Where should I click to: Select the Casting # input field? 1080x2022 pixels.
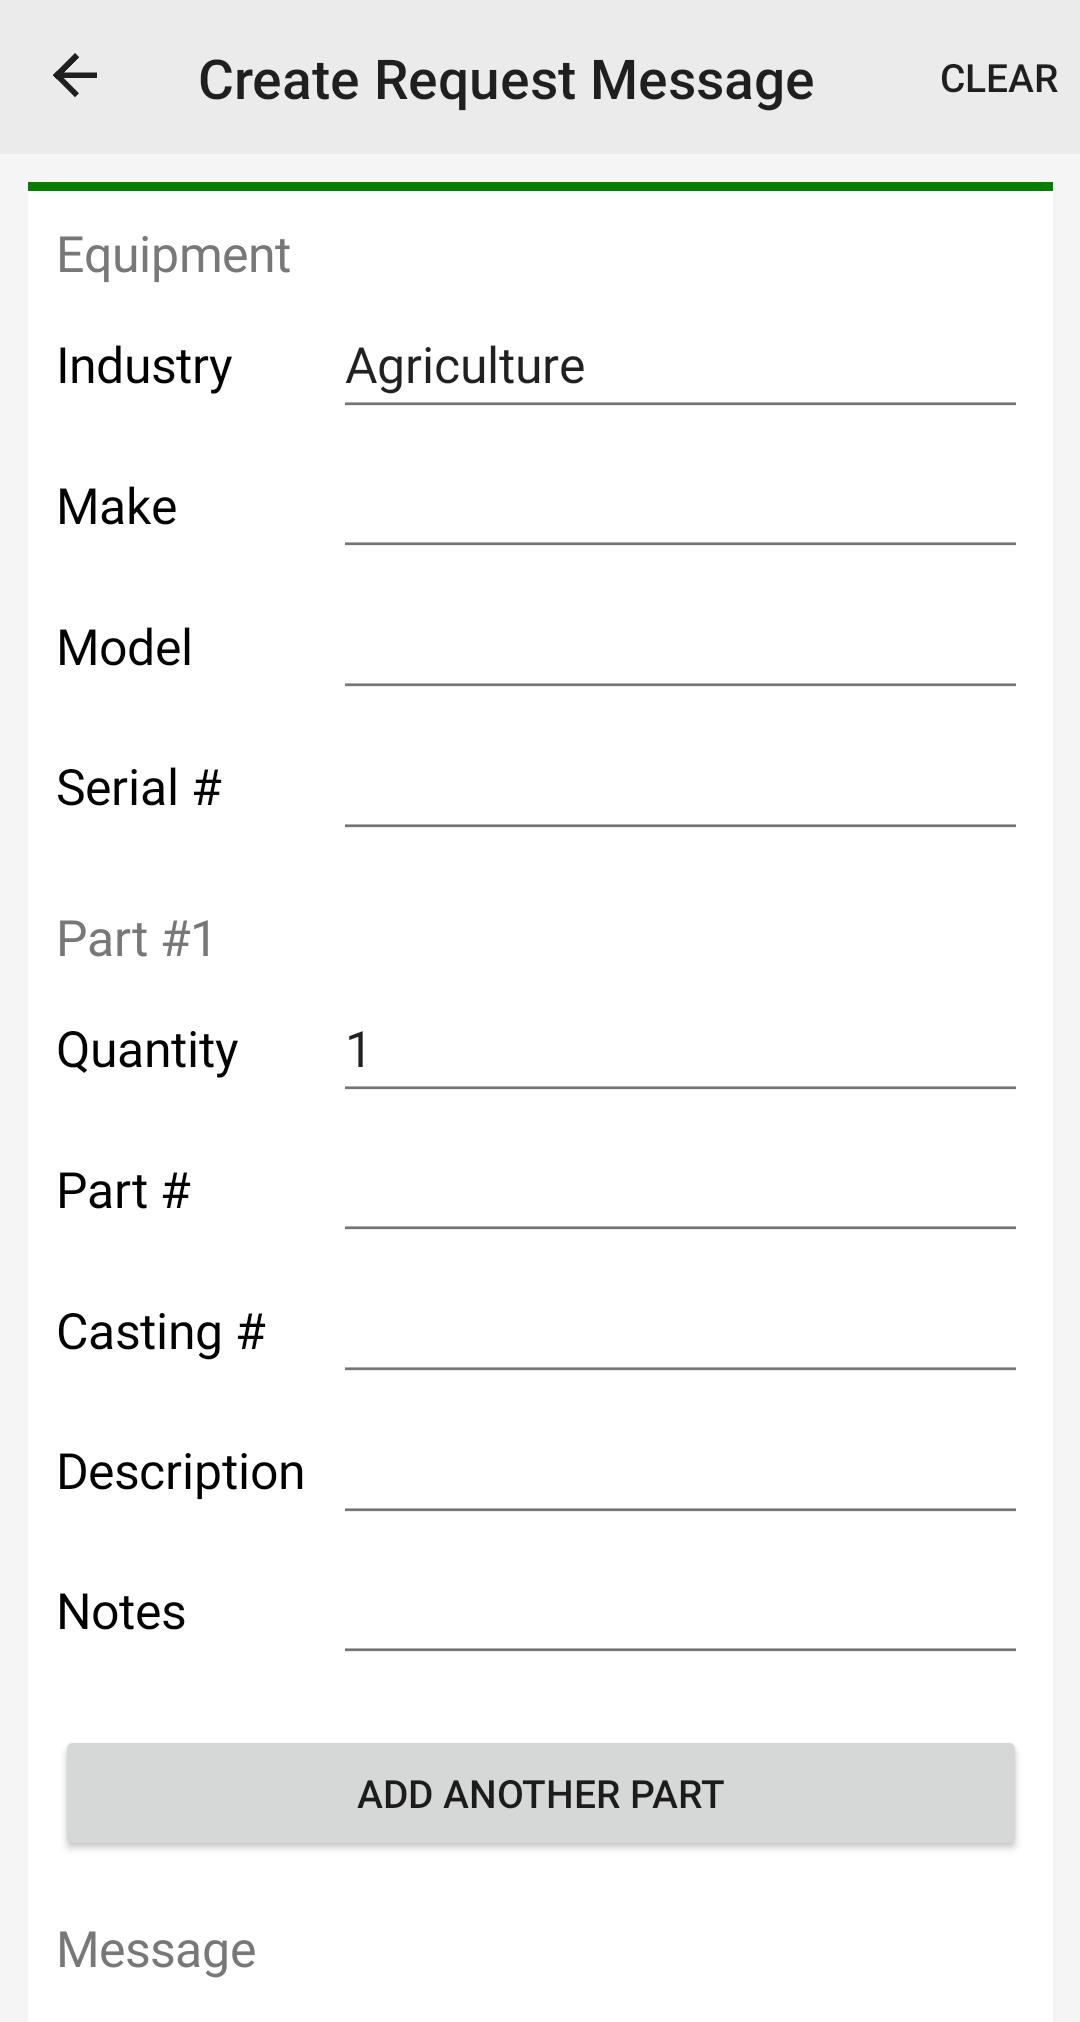(x=679, y=1332)
